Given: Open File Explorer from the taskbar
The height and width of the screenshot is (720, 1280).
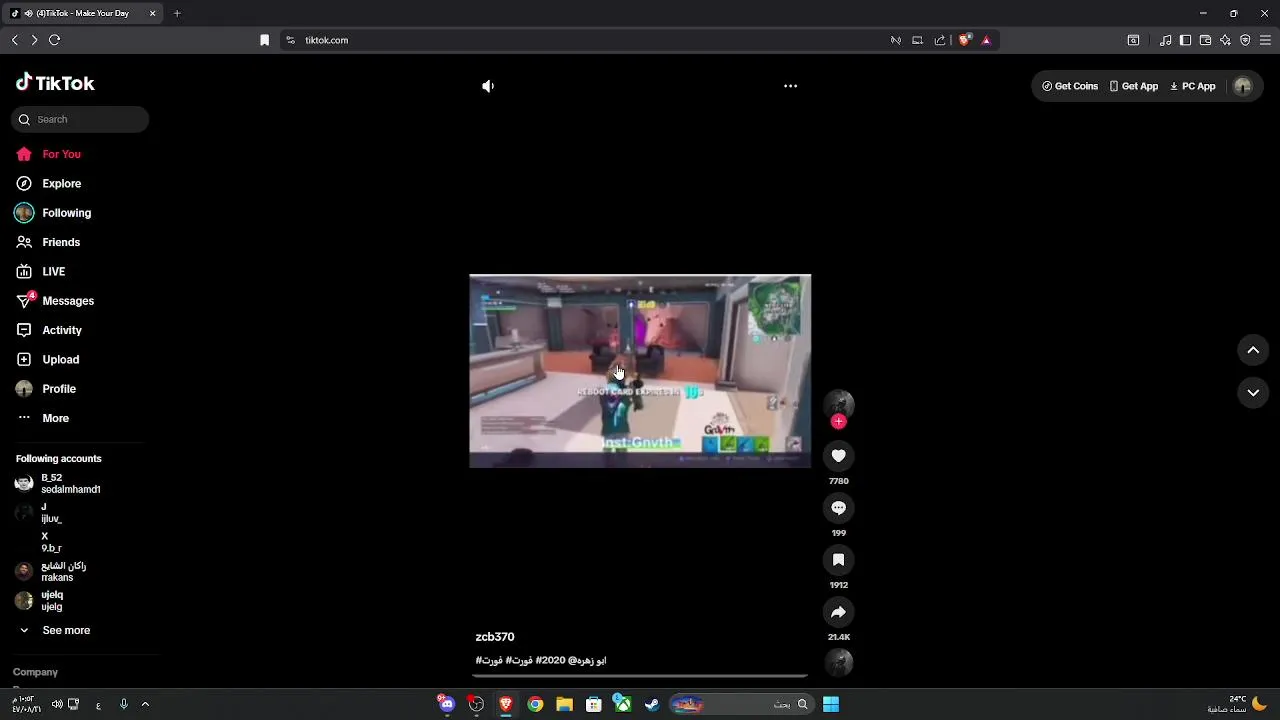Looking at the screenshot, I should [x=564, y=704].
